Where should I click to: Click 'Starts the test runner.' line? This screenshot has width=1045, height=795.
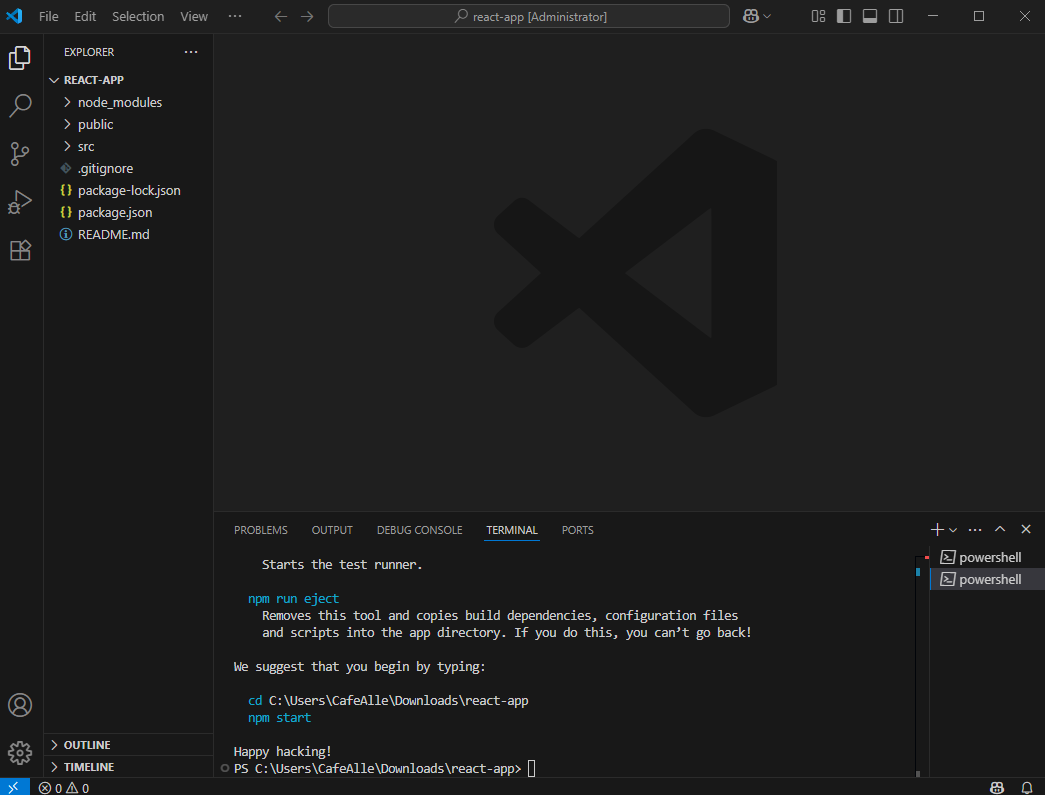coord(342,564)
